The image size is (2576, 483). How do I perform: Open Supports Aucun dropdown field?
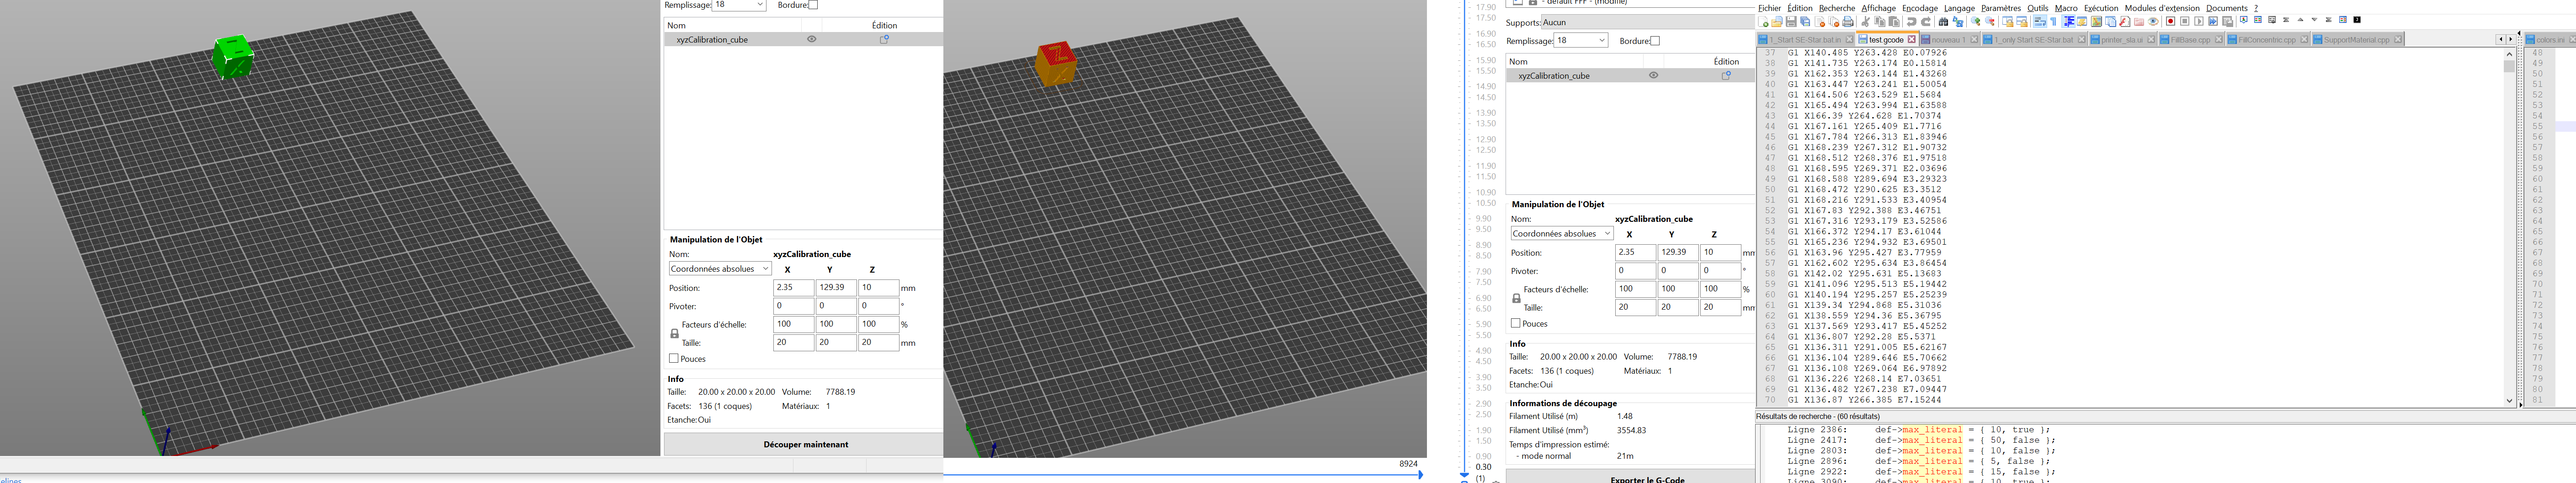click(x=1648, y=22)
